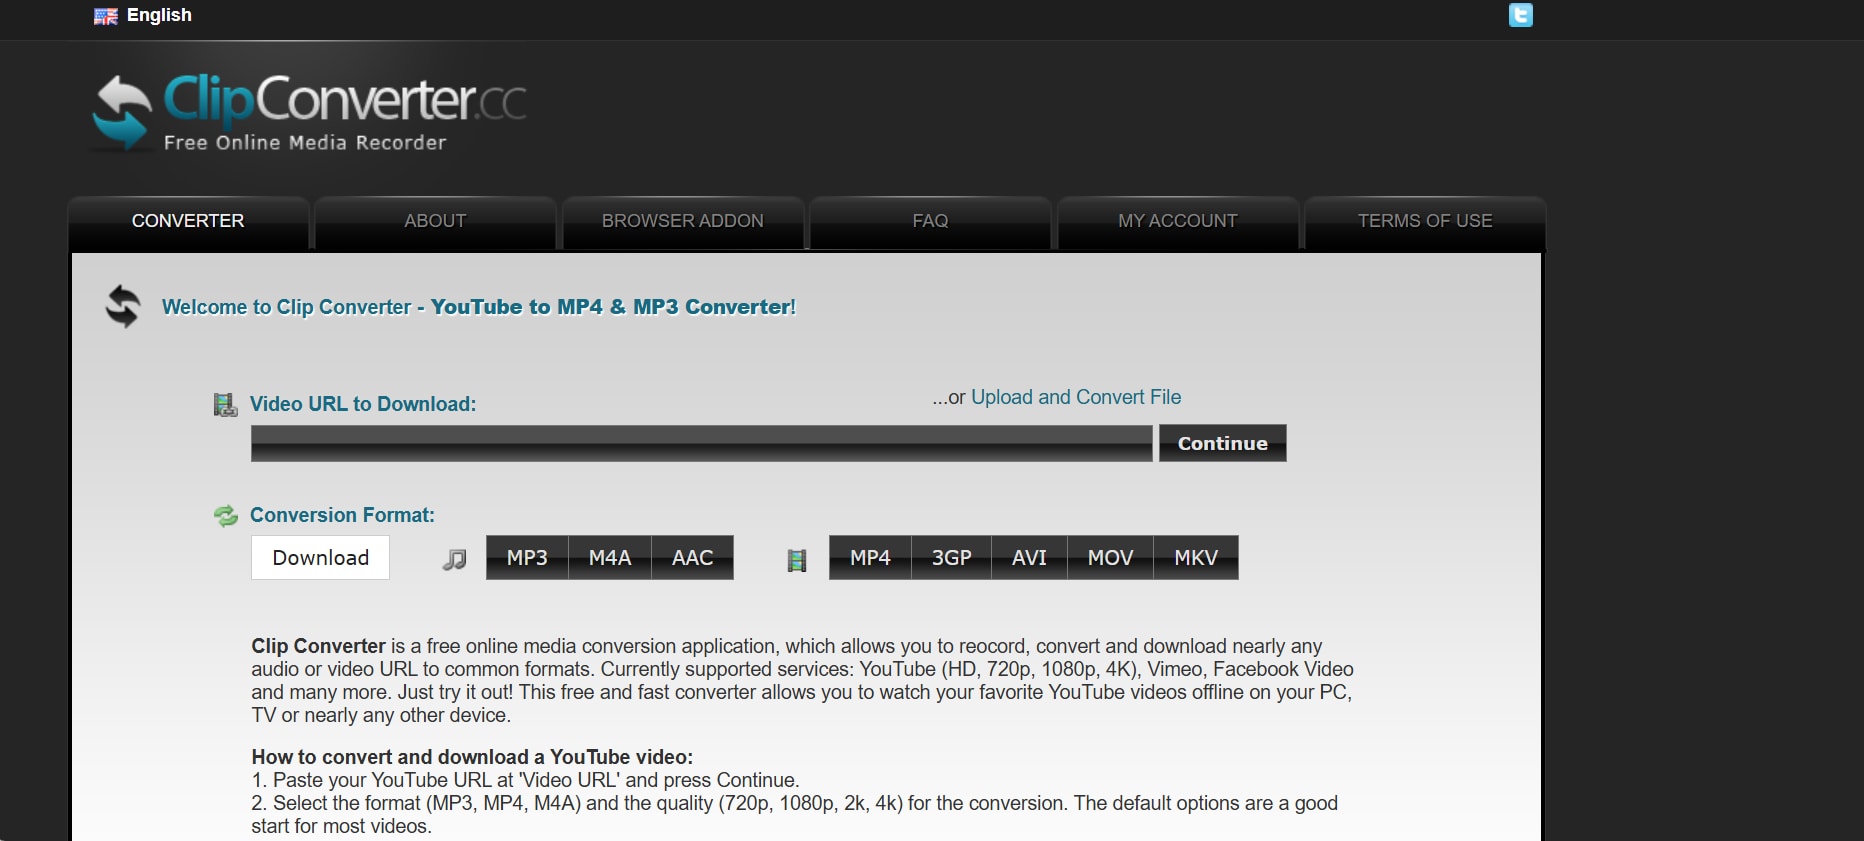Select the Download format option
The height and width of the screenshot is (841, 1864).
coord(320,558)
